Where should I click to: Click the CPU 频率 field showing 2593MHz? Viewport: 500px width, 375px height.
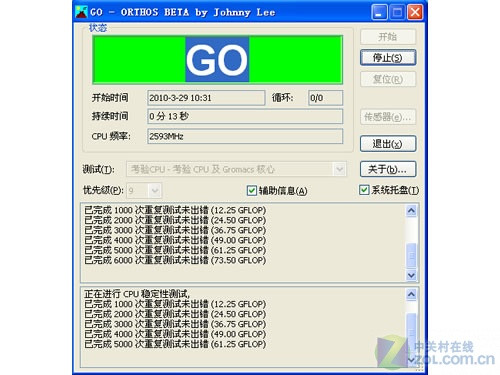click(245, 136)
